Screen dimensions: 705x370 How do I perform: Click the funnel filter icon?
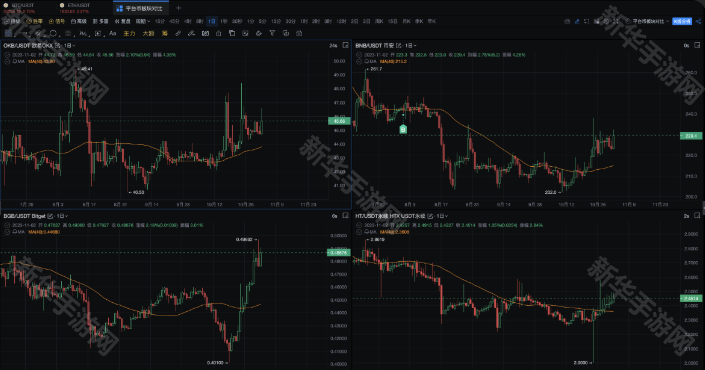272,33
